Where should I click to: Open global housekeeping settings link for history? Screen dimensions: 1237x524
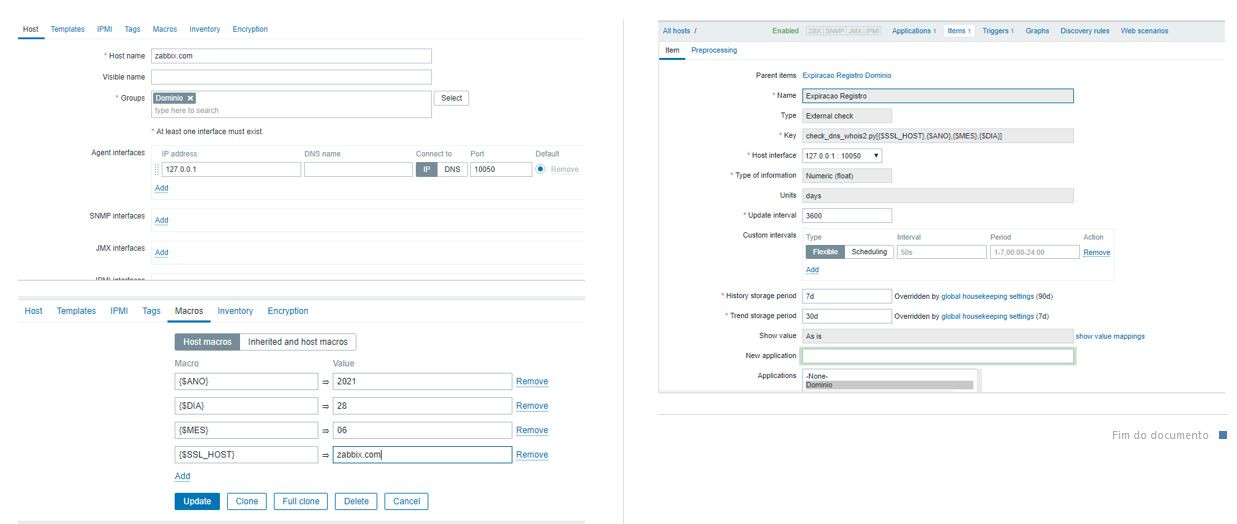coord(988,296)
